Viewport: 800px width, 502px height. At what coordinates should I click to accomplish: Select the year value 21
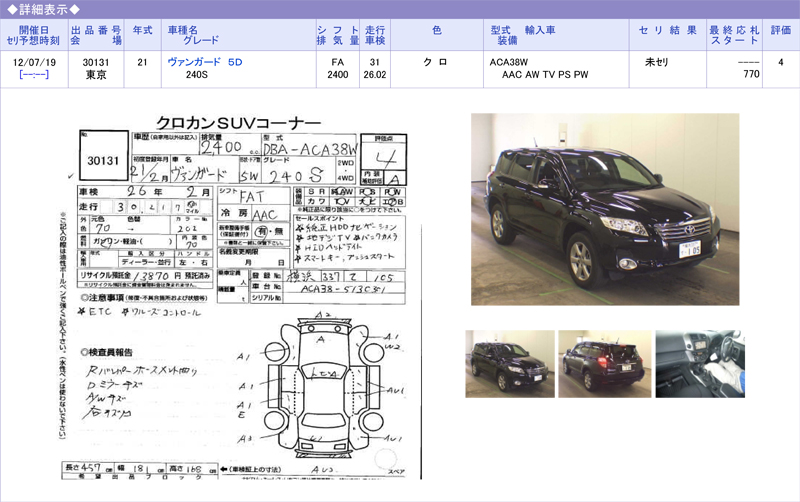(142, 62)
